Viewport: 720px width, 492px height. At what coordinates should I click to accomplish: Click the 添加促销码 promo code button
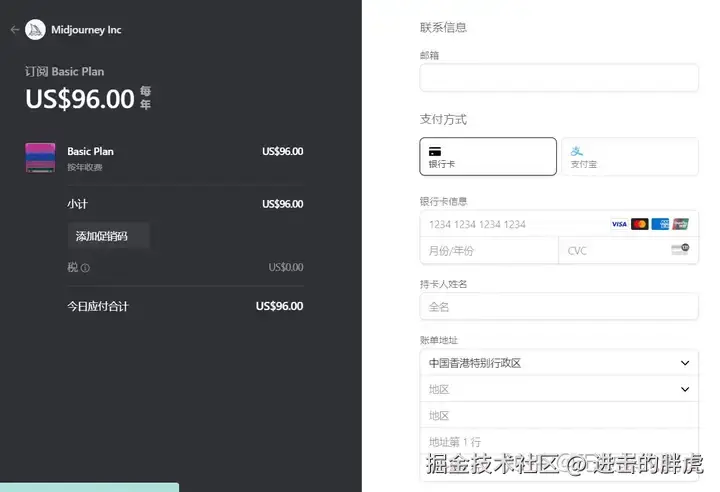click(x=108, y=236)
